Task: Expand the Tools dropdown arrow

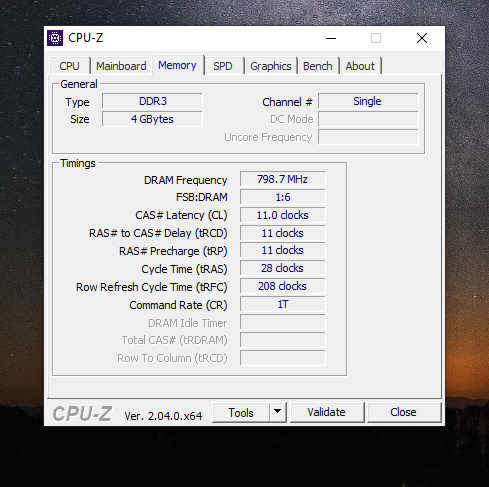Action: click(277, 413)
